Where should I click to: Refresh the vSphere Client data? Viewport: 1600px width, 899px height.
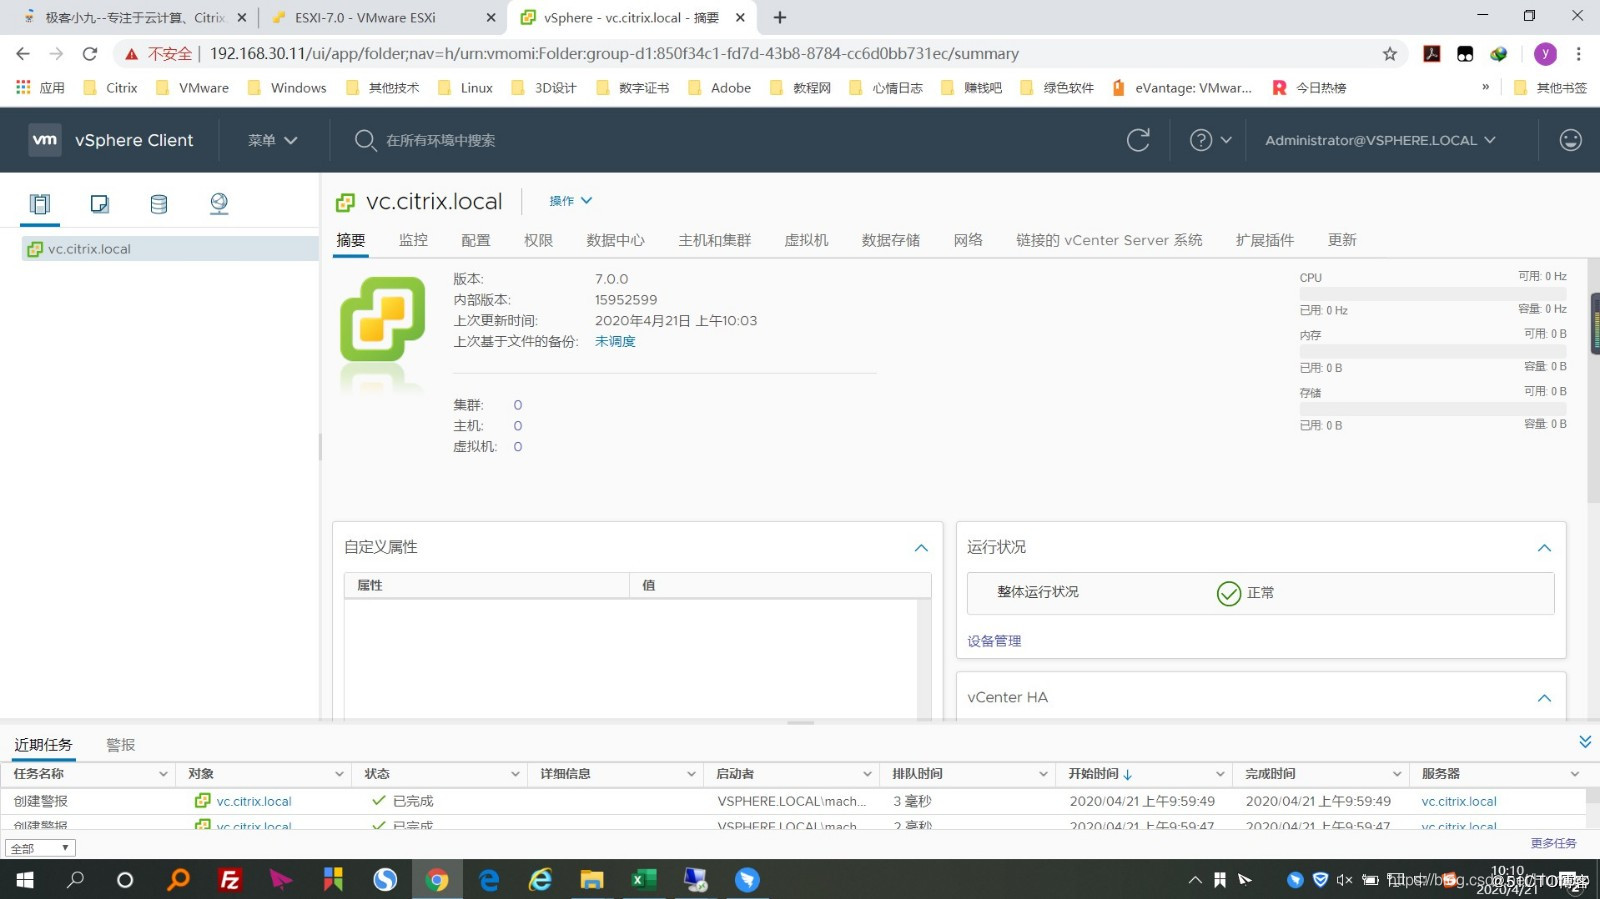1138,140
